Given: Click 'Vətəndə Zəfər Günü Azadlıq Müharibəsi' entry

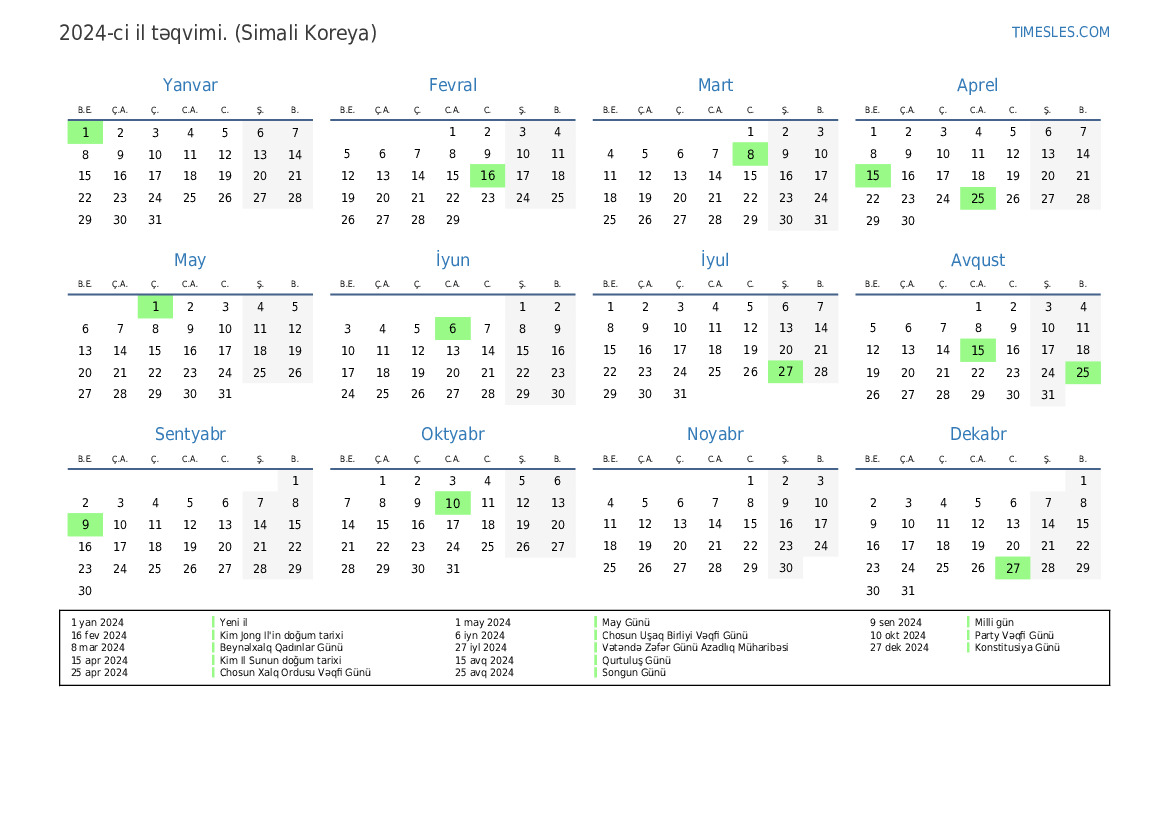Looking at the screenshot, I should click(695, 647).
